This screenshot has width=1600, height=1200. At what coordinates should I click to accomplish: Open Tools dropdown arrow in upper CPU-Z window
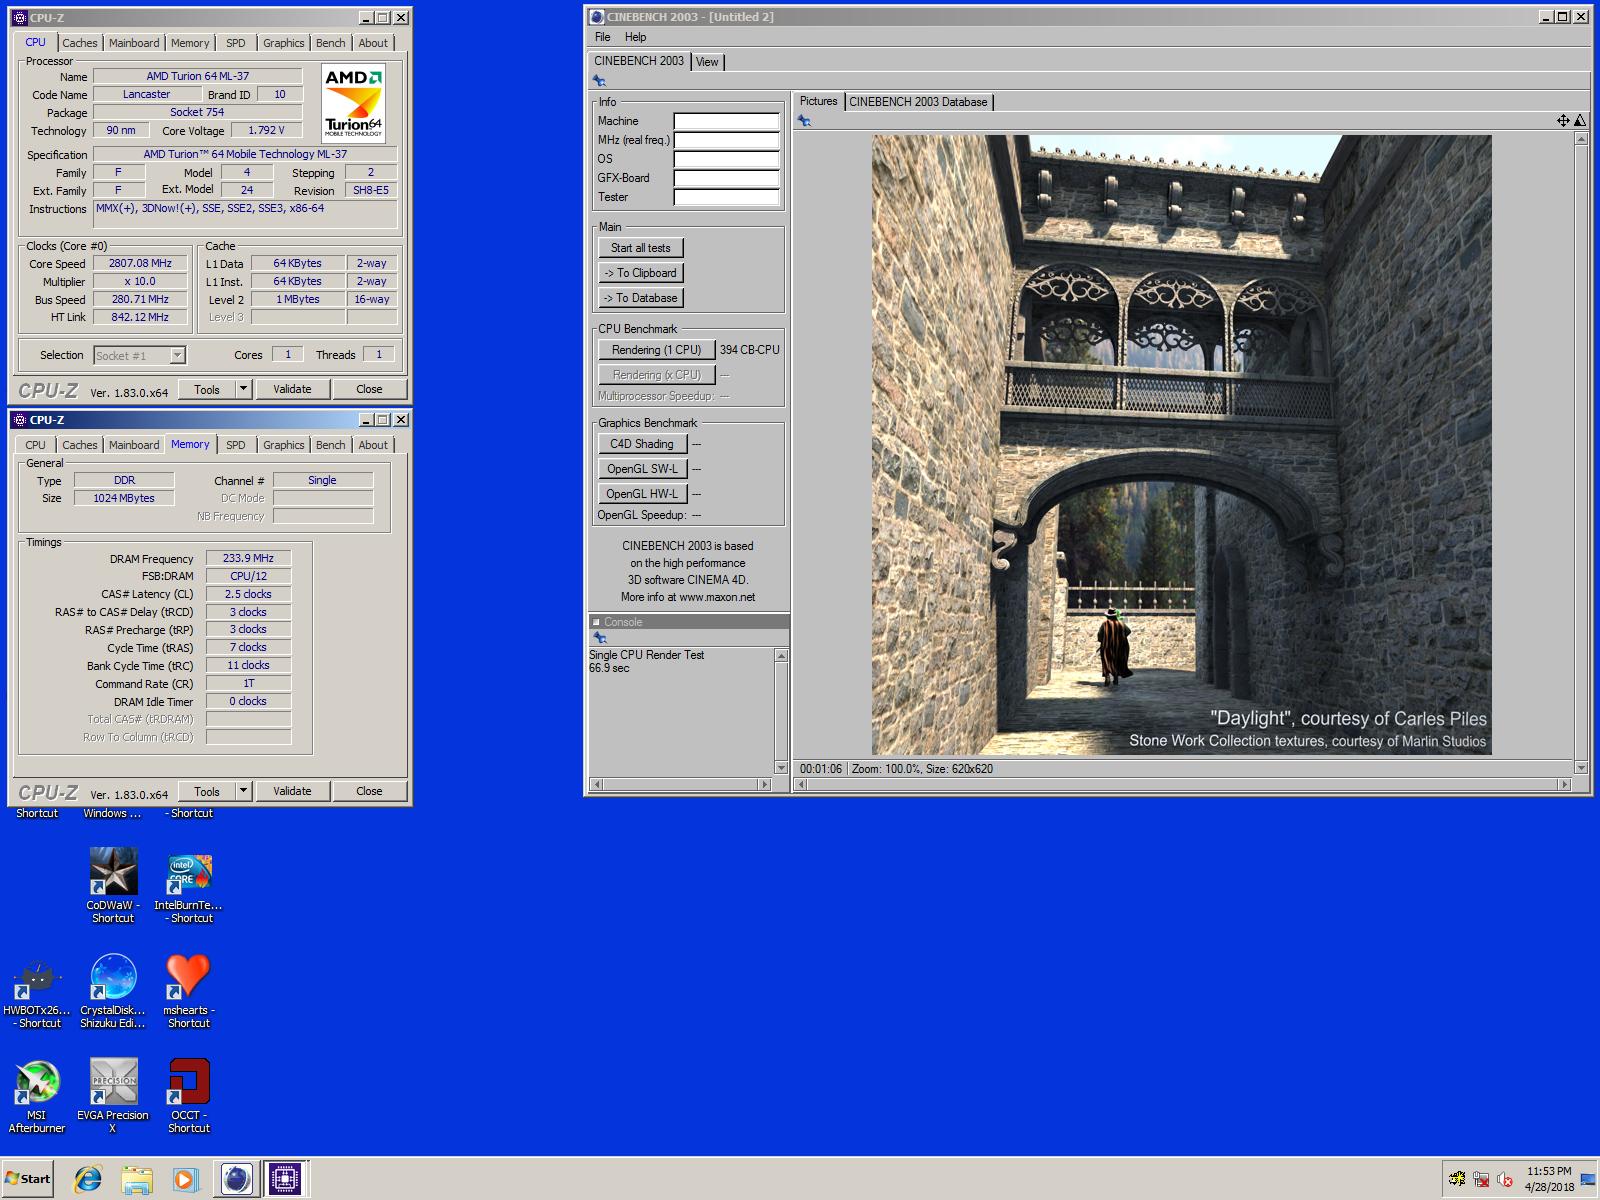(x=243, y=389)
